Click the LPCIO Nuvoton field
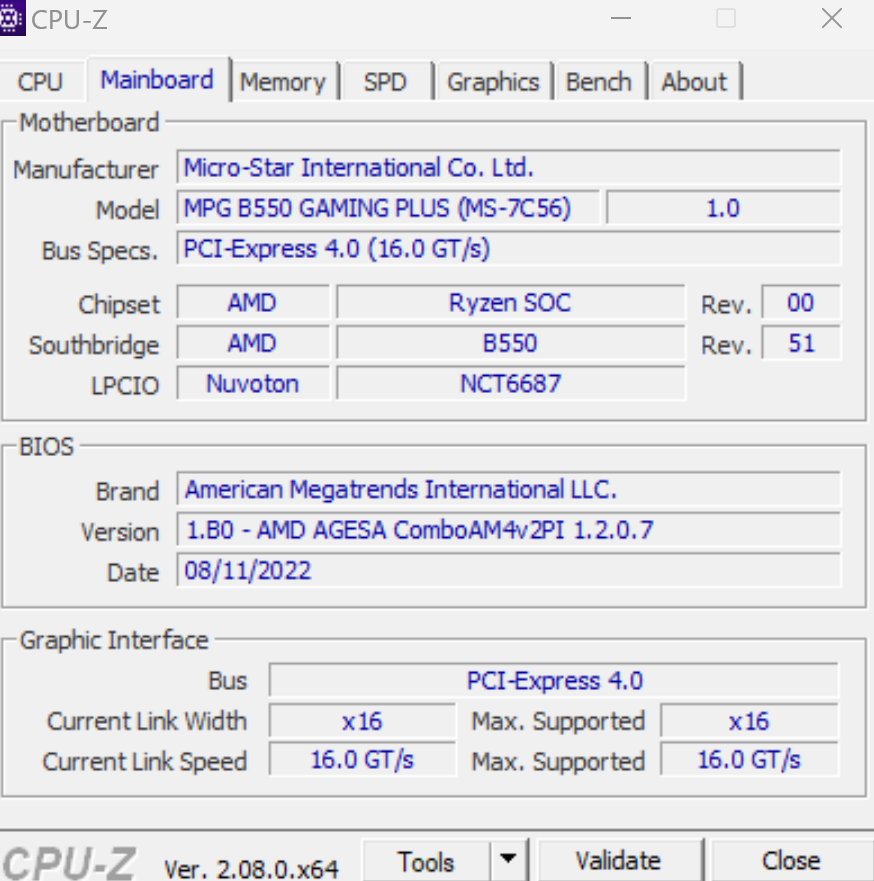The height and width of the screenshot is (881, 874). [253, 384]
